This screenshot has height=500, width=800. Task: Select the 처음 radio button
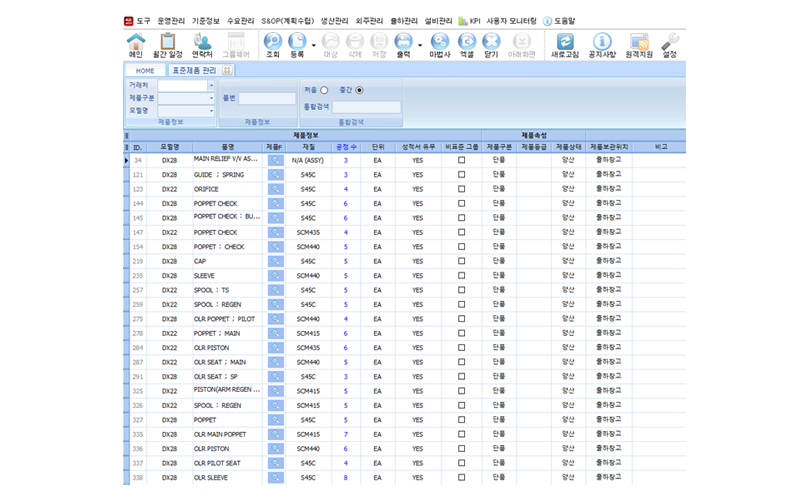coord(324,90)
